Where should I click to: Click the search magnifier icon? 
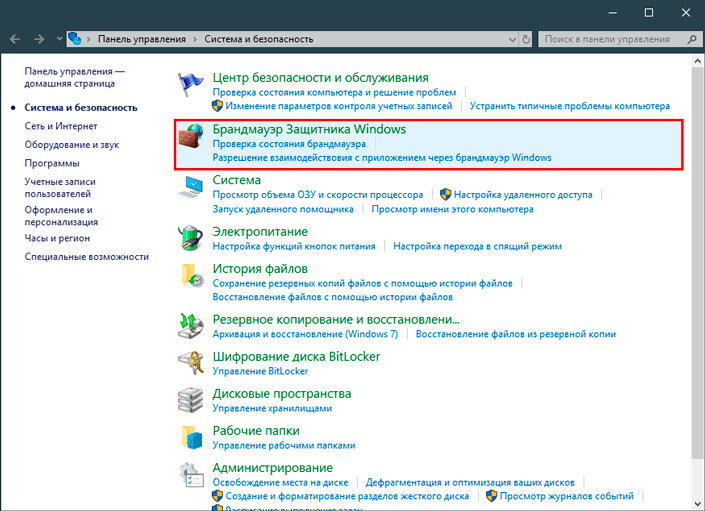[x=692, y=39]
